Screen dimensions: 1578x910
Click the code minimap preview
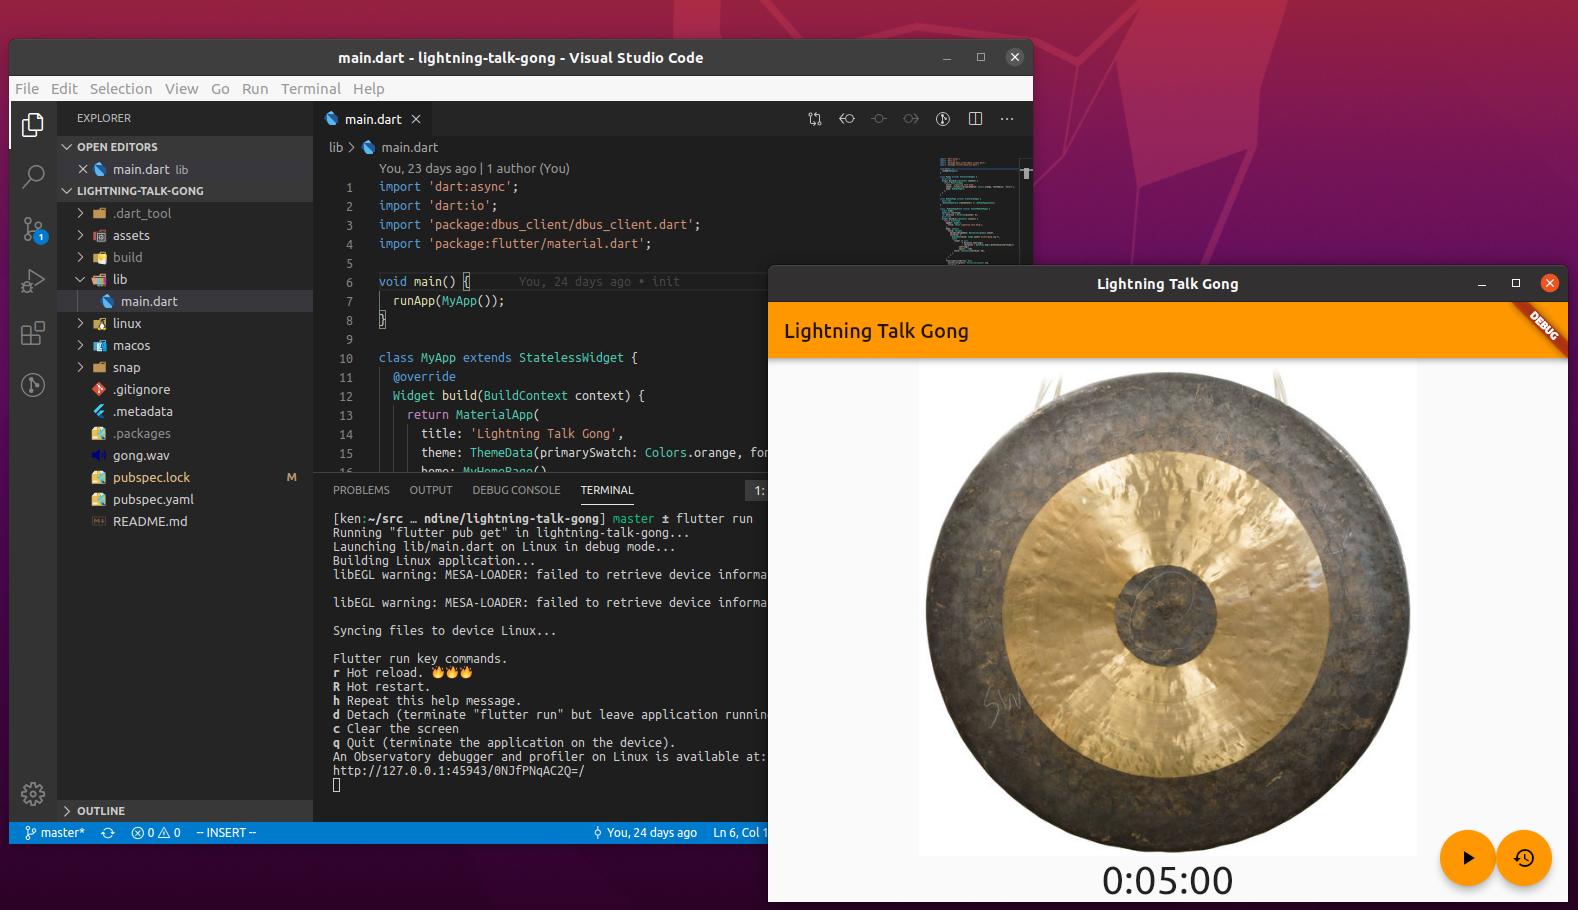point(978,210)
